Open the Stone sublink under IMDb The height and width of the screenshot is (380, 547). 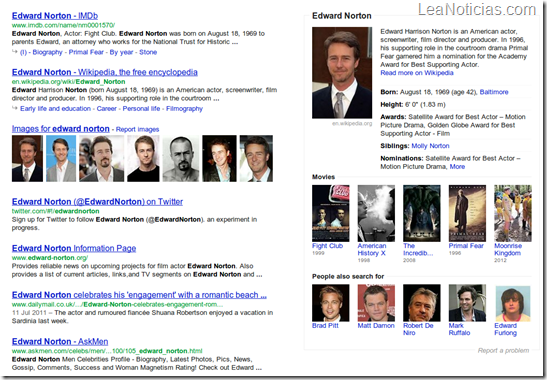pos(148,52)
